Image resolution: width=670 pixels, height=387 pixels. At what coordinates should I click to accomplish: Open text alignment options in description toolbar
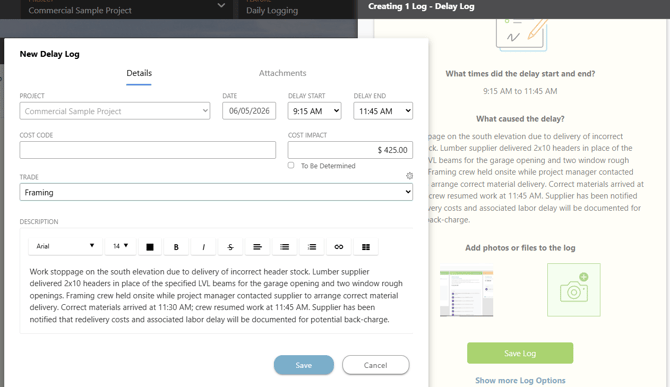[257, 247]
